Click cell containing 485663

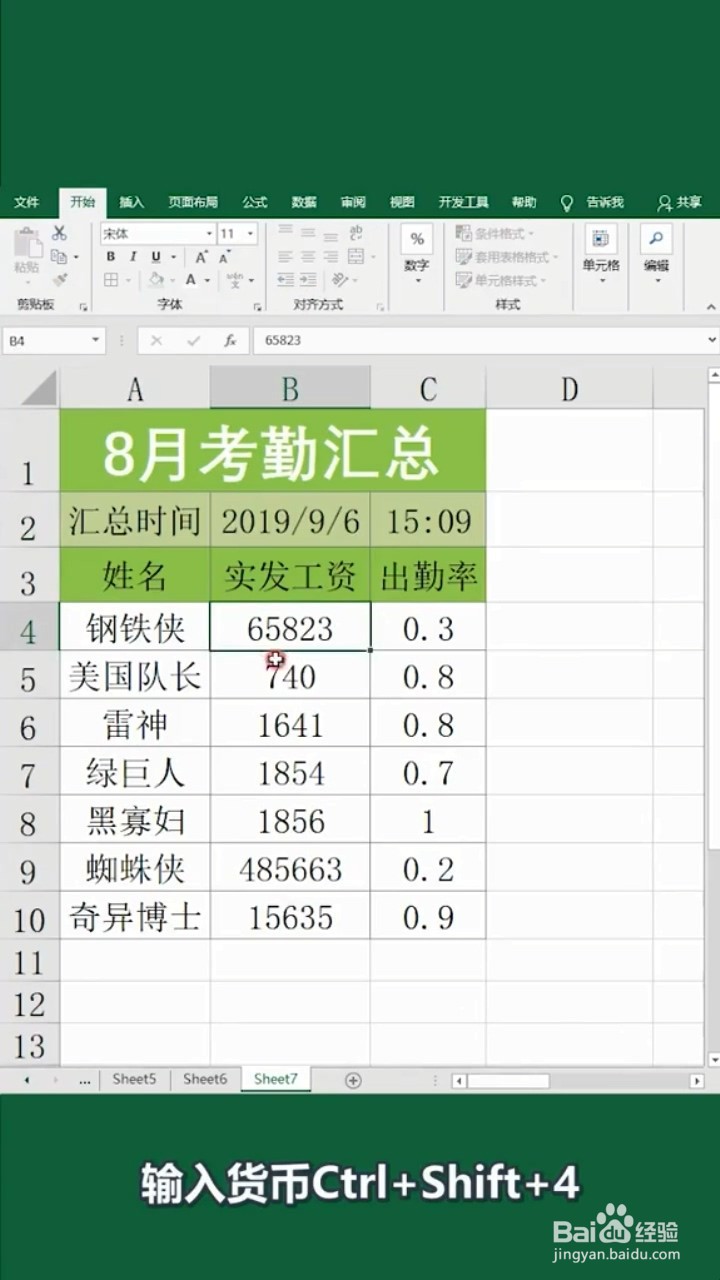coord(290,869)
